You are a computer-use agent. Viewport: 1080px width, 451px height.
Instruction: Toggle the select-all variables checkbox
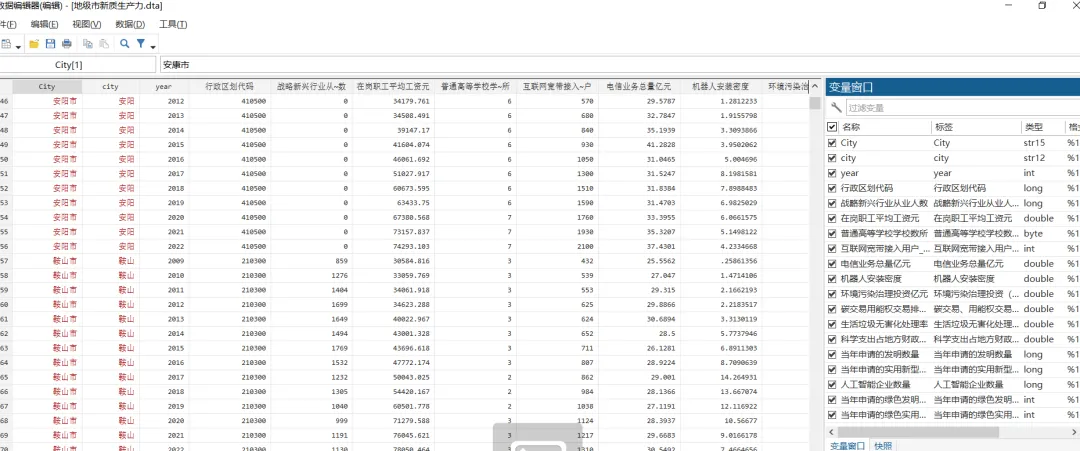pyautogui.click(x=832, y=127)
